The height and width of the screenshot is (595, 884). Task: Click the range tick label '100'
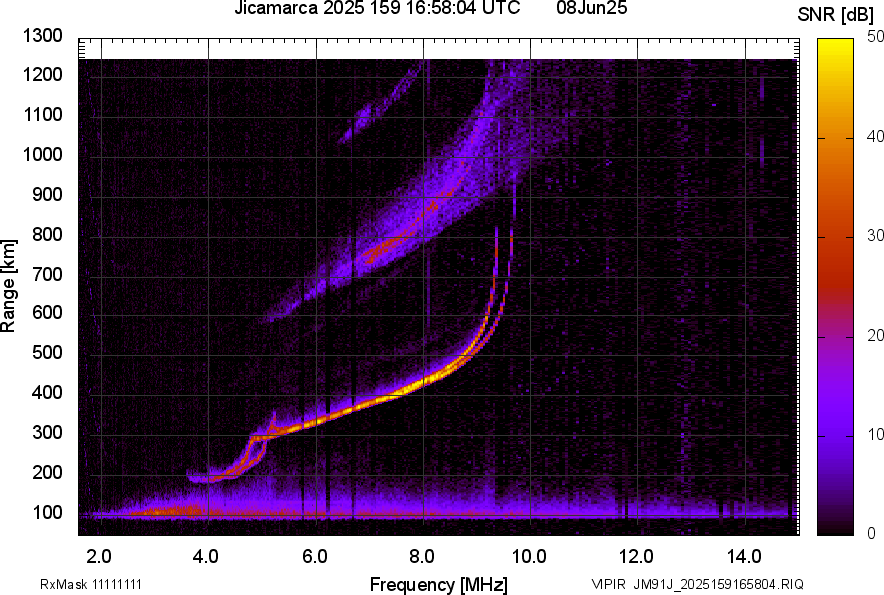tap(47, 513)
